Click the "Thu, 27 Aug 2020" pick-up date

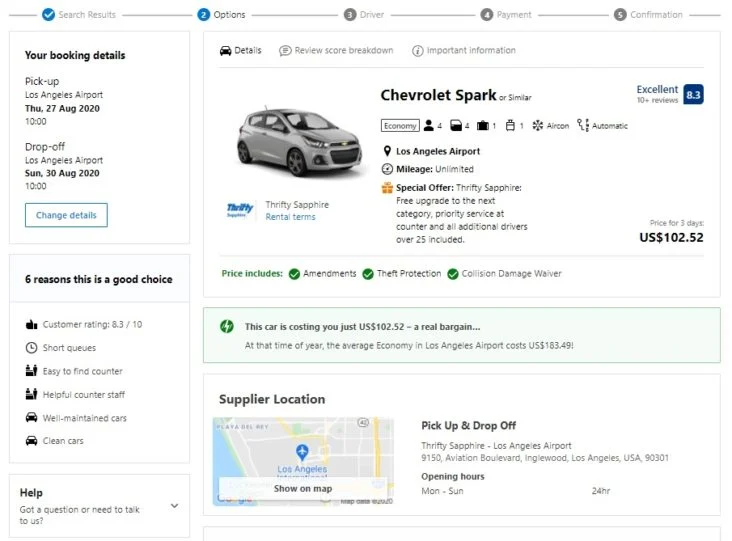63,108
